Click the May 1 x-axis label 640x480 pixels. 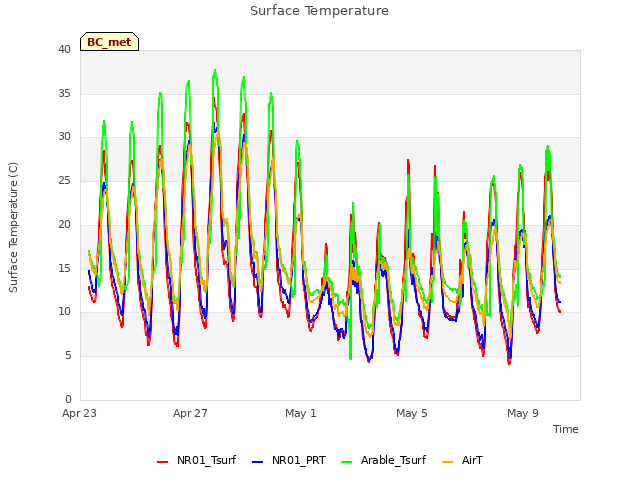pyautogui.click(x=301, y=413)
